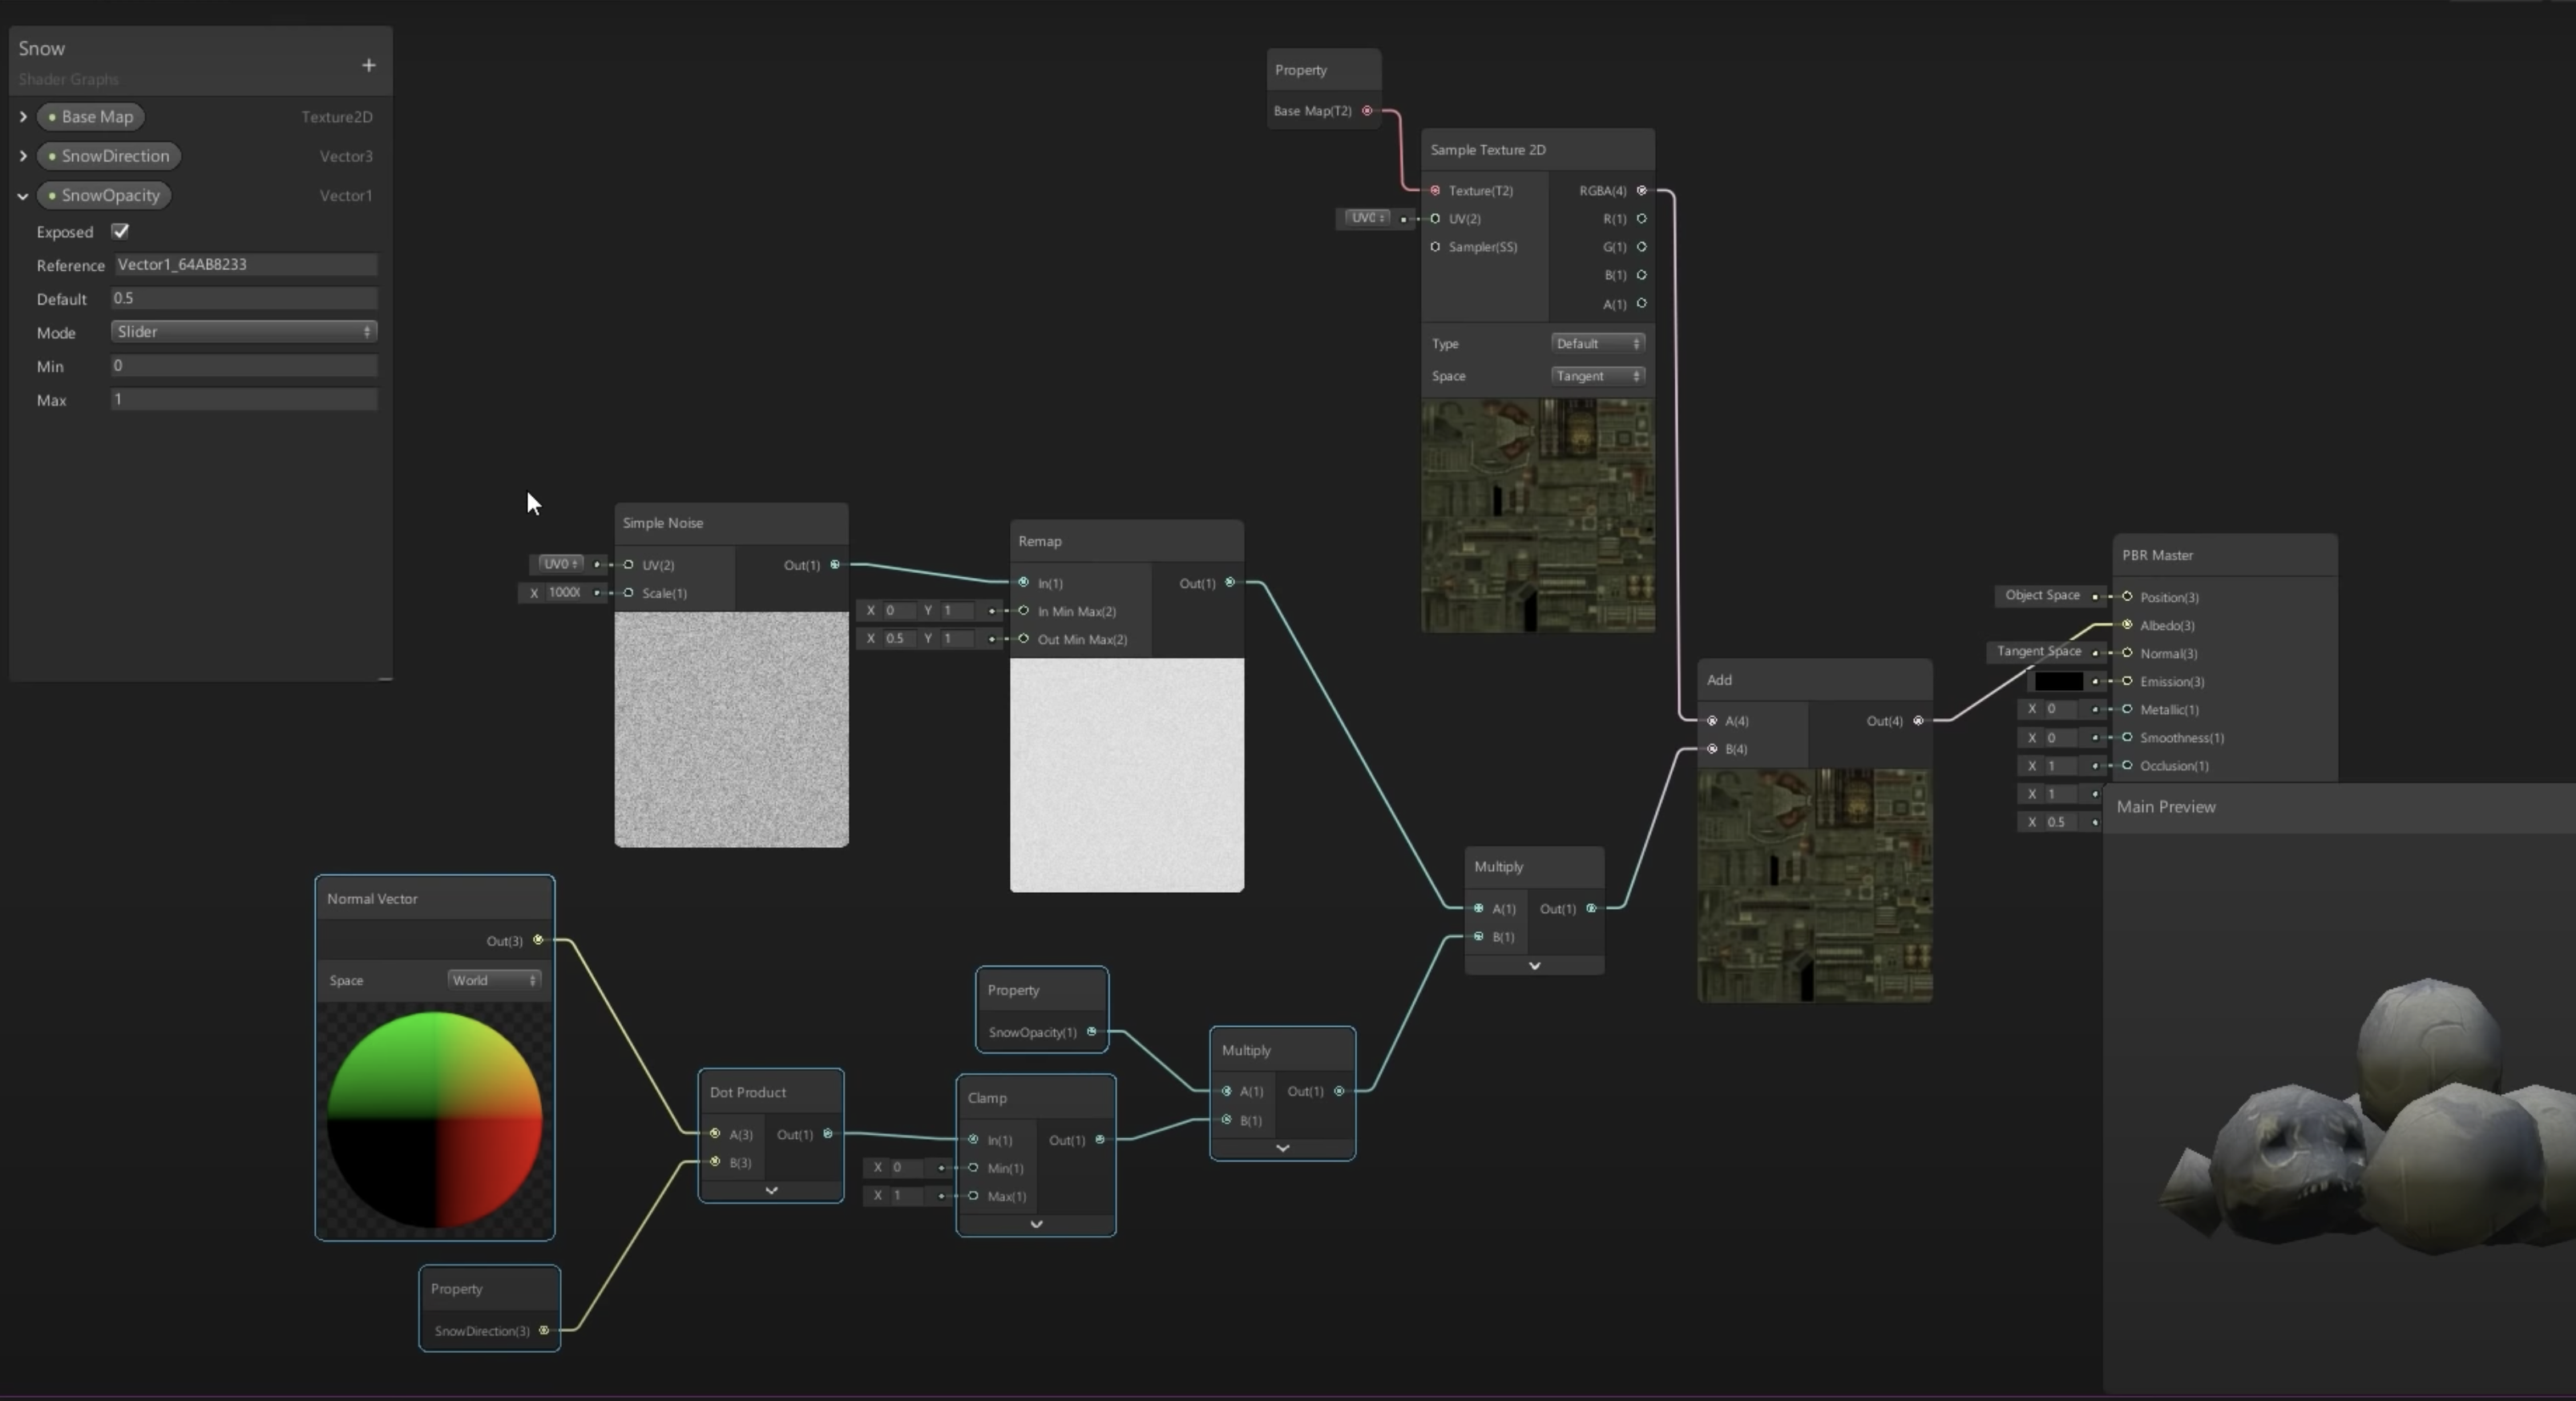Click the Add node Out(4) port
This screenshot has height=1401, width=2576.
[1918, 721]
